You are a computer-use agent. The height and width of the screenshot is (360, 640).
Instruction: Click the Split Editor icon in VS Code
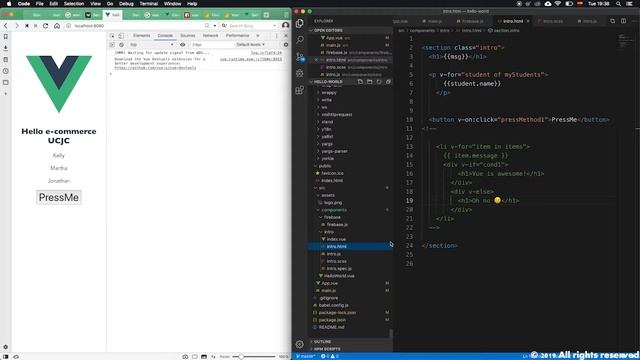(x=623, y=21)
